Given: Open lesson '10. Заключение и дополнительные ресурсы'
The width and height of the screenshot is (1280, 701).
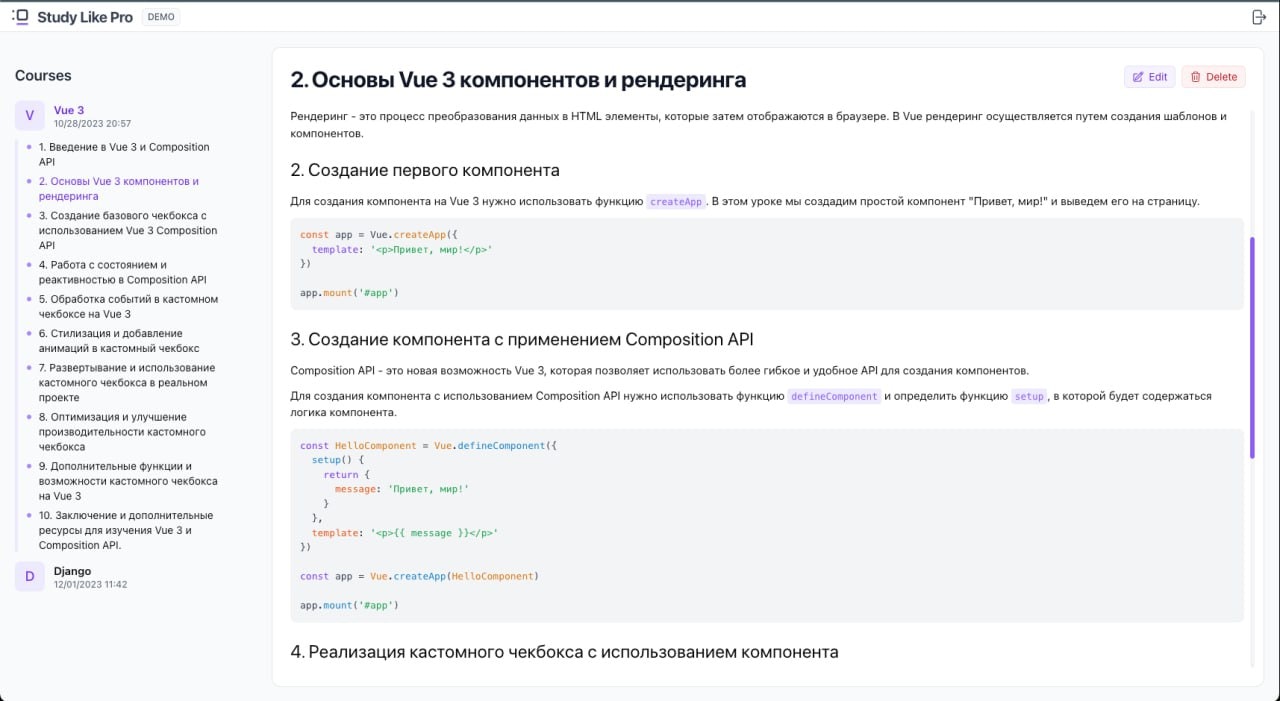Looking at the screenshot, I should click(x=126, y=530).
